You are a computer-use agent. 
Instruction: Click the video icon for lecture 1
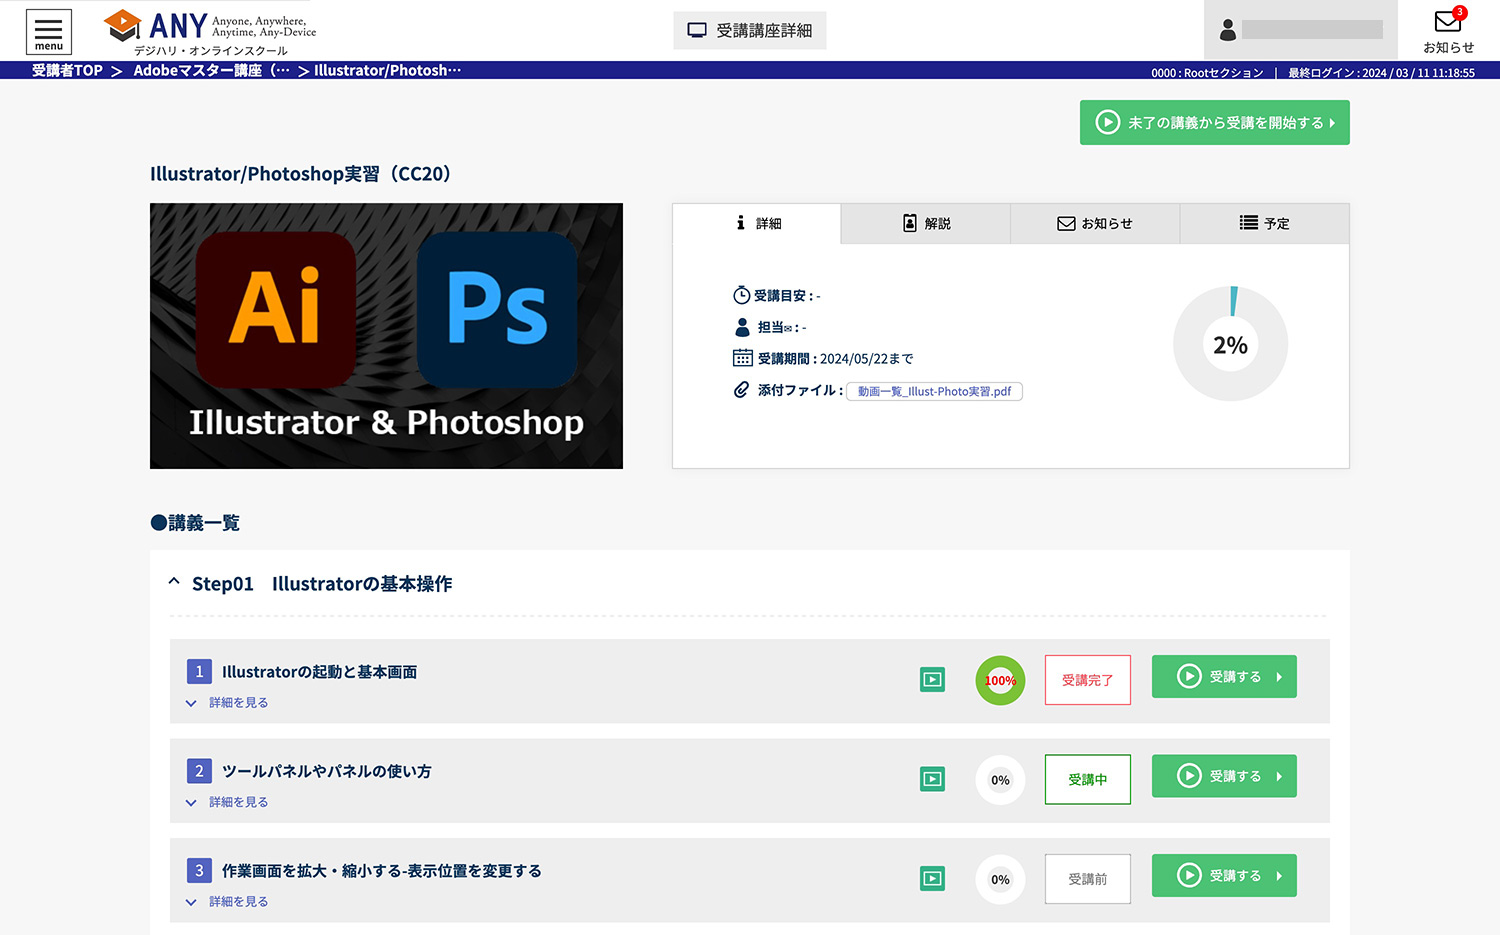click(932, 680)
